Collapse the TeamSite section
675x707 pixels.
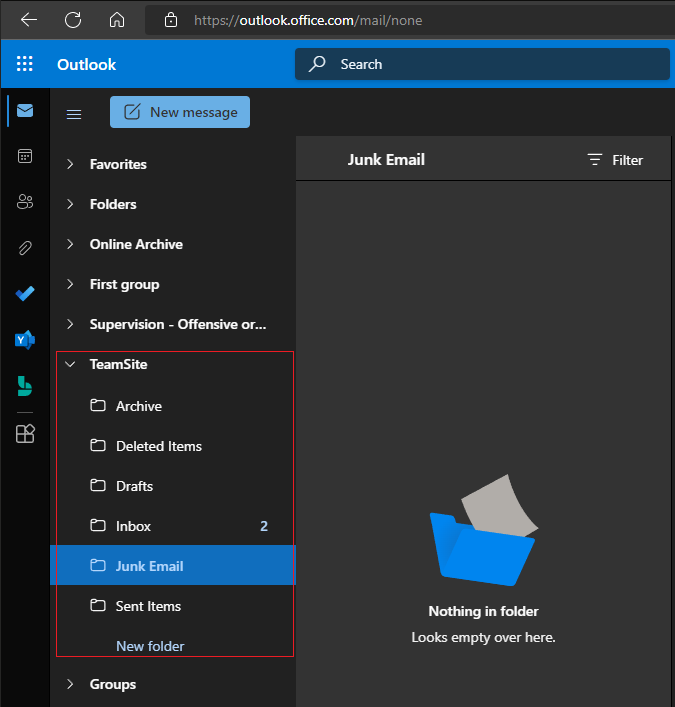(70, 364)
